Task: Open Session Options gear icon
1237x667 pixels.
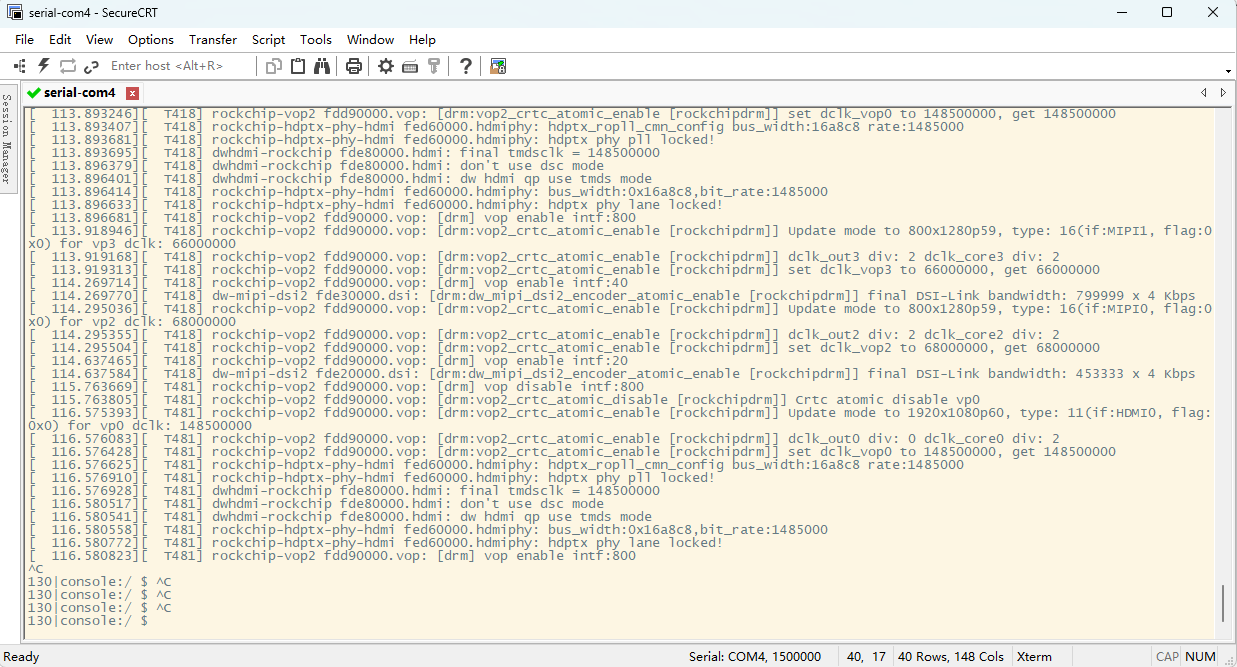Action: point(386,66)
